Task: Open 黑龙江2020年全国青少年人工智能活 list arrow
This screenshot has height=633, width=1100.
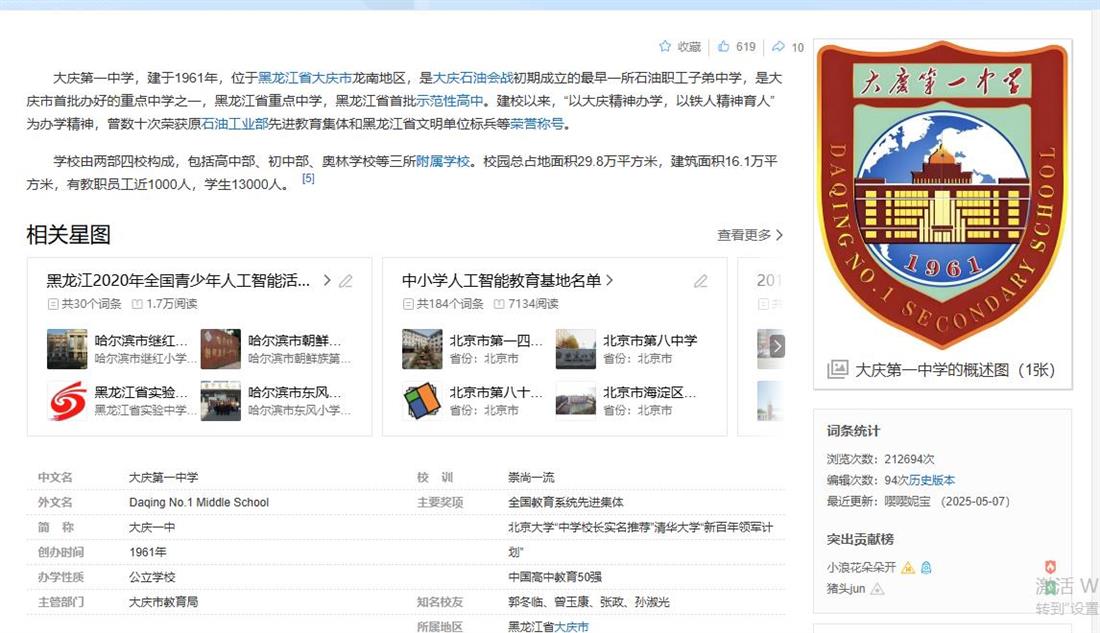Action: coord(327,280)
